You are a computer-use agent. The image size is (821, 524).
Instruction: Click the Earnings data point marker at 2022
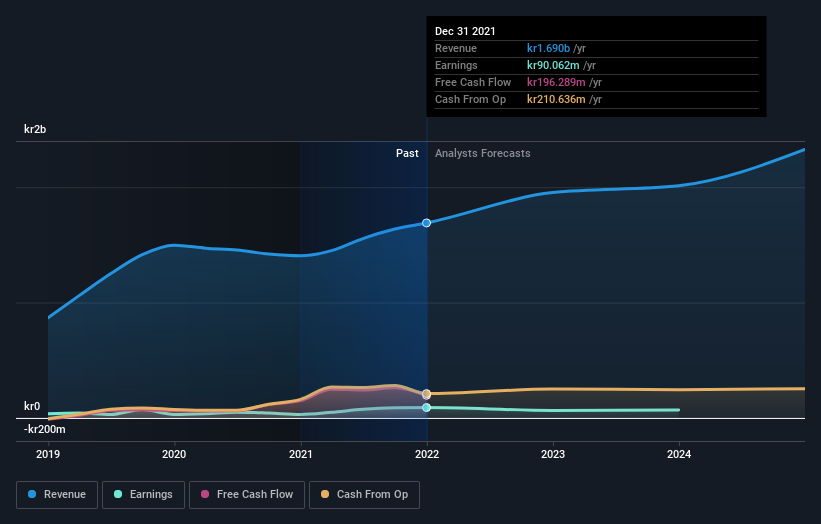[427, 407]
